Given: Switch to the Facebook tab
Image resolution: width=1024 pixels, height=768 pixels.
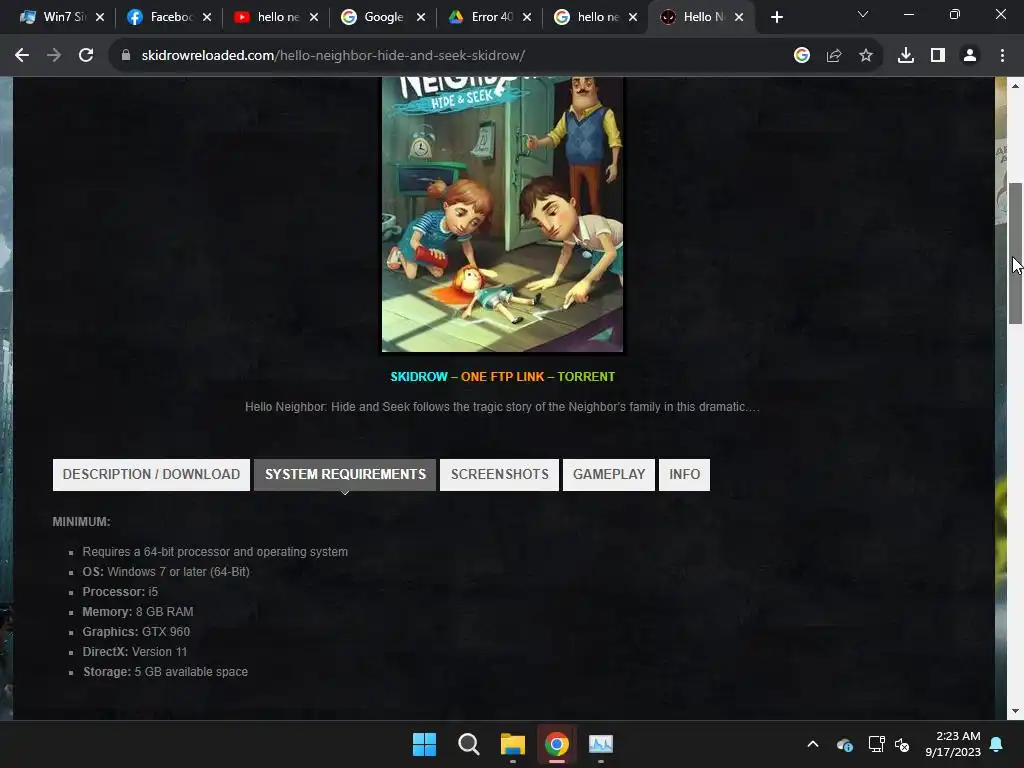Looking at the screenshot, I should (161, 17).
